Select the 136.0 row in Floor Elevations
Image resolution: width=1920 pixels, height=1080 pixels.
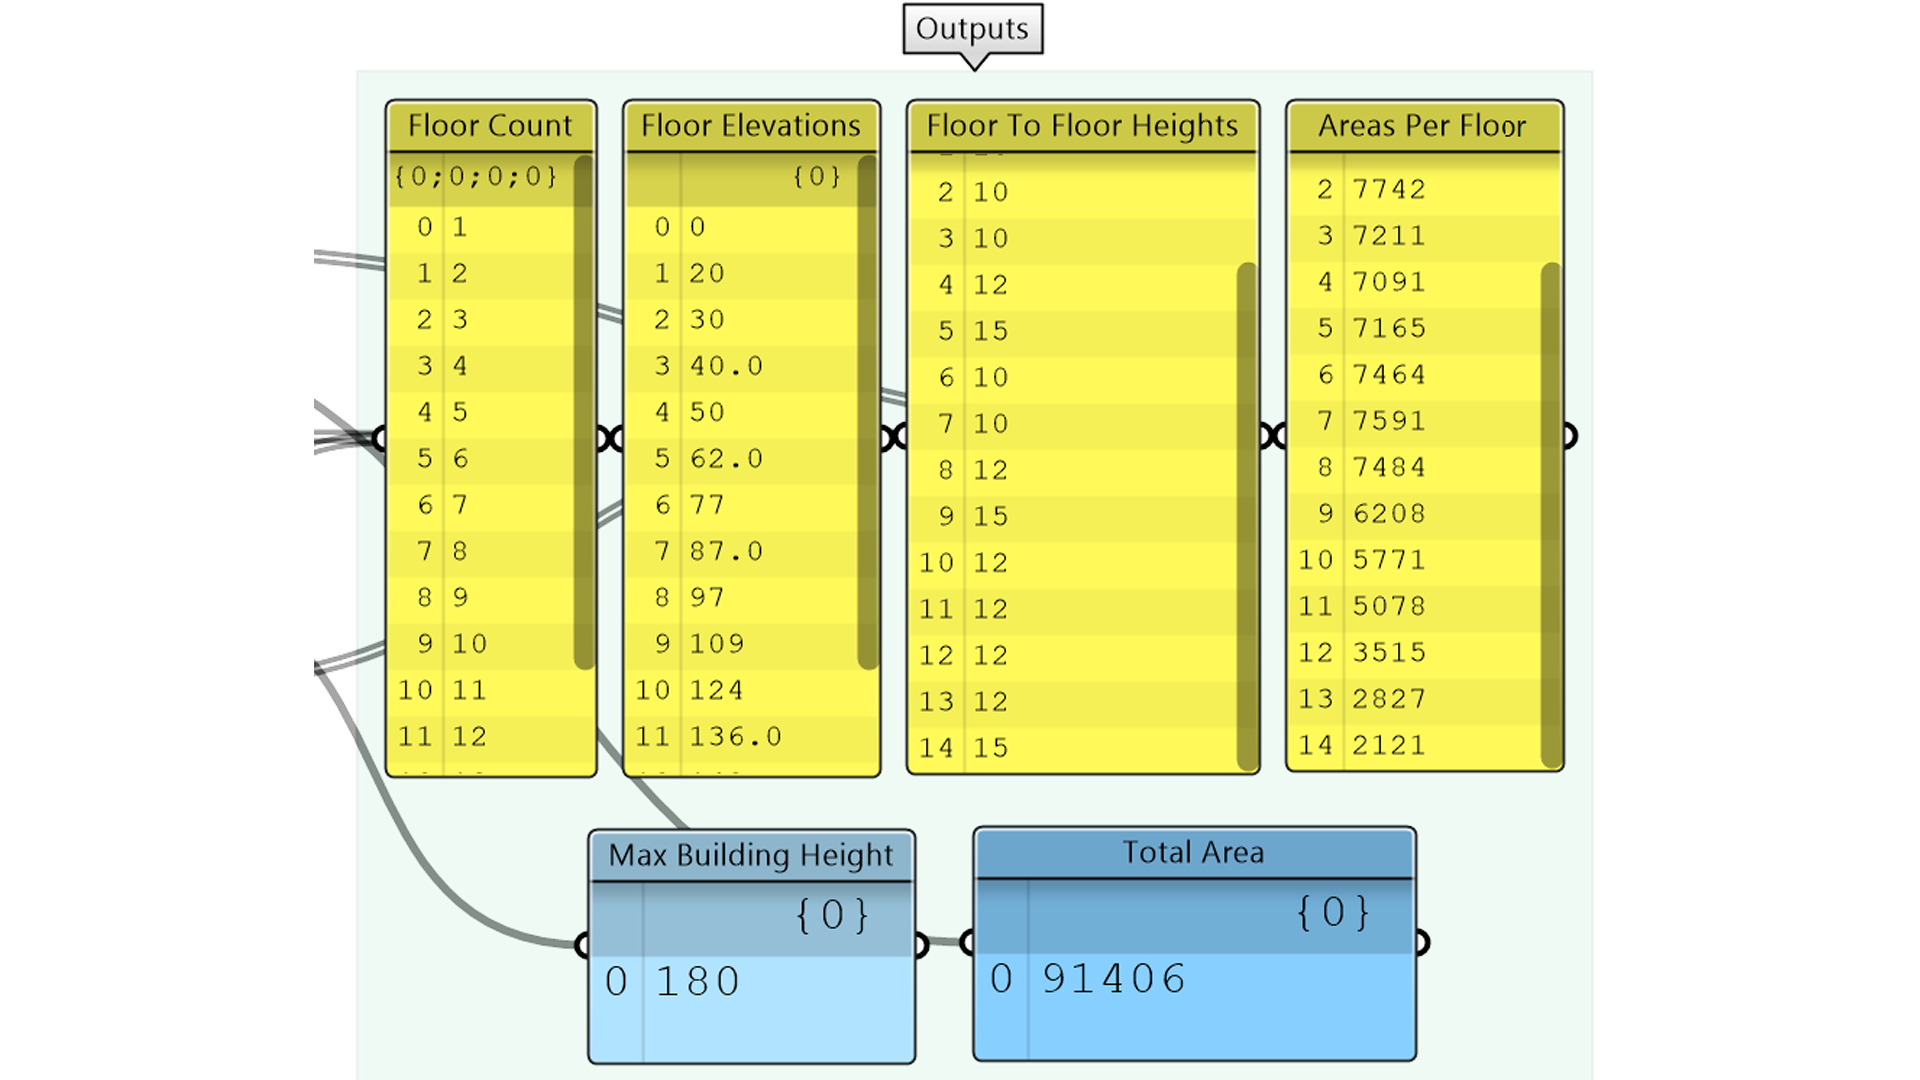[735, 737]
